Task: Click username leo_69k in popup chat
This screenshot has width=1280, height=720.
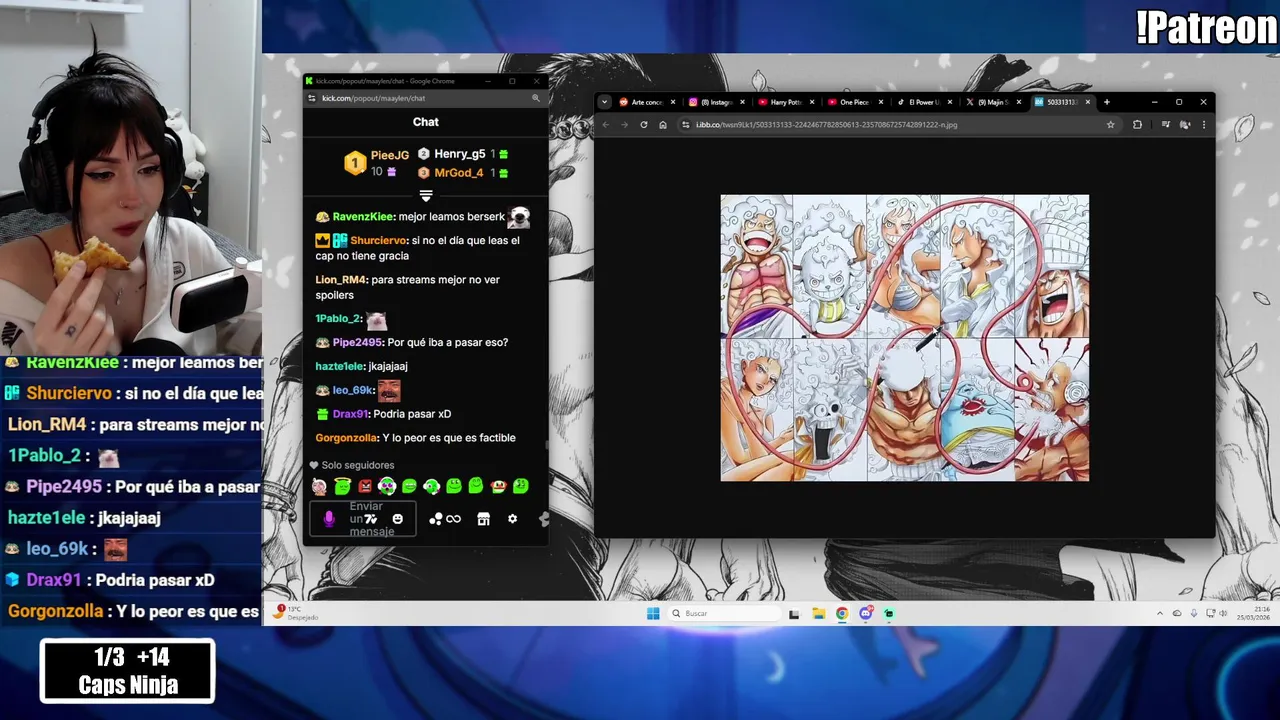Action: (x=351, y=390)
